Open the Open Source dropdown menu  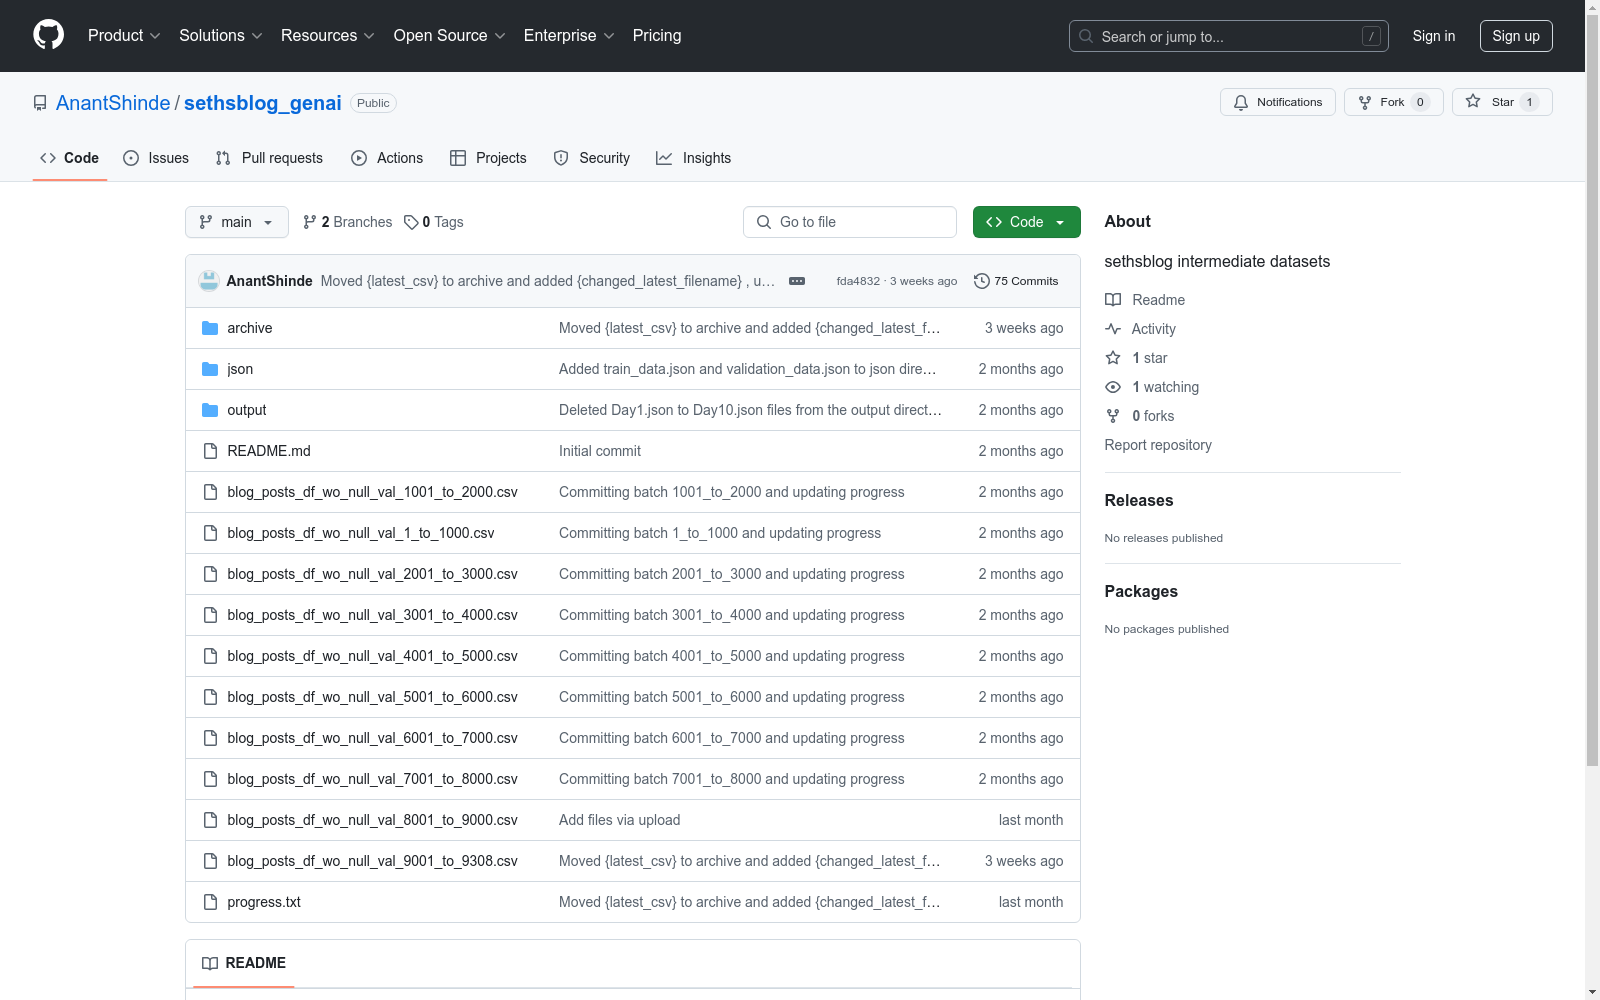pos(450,35)
